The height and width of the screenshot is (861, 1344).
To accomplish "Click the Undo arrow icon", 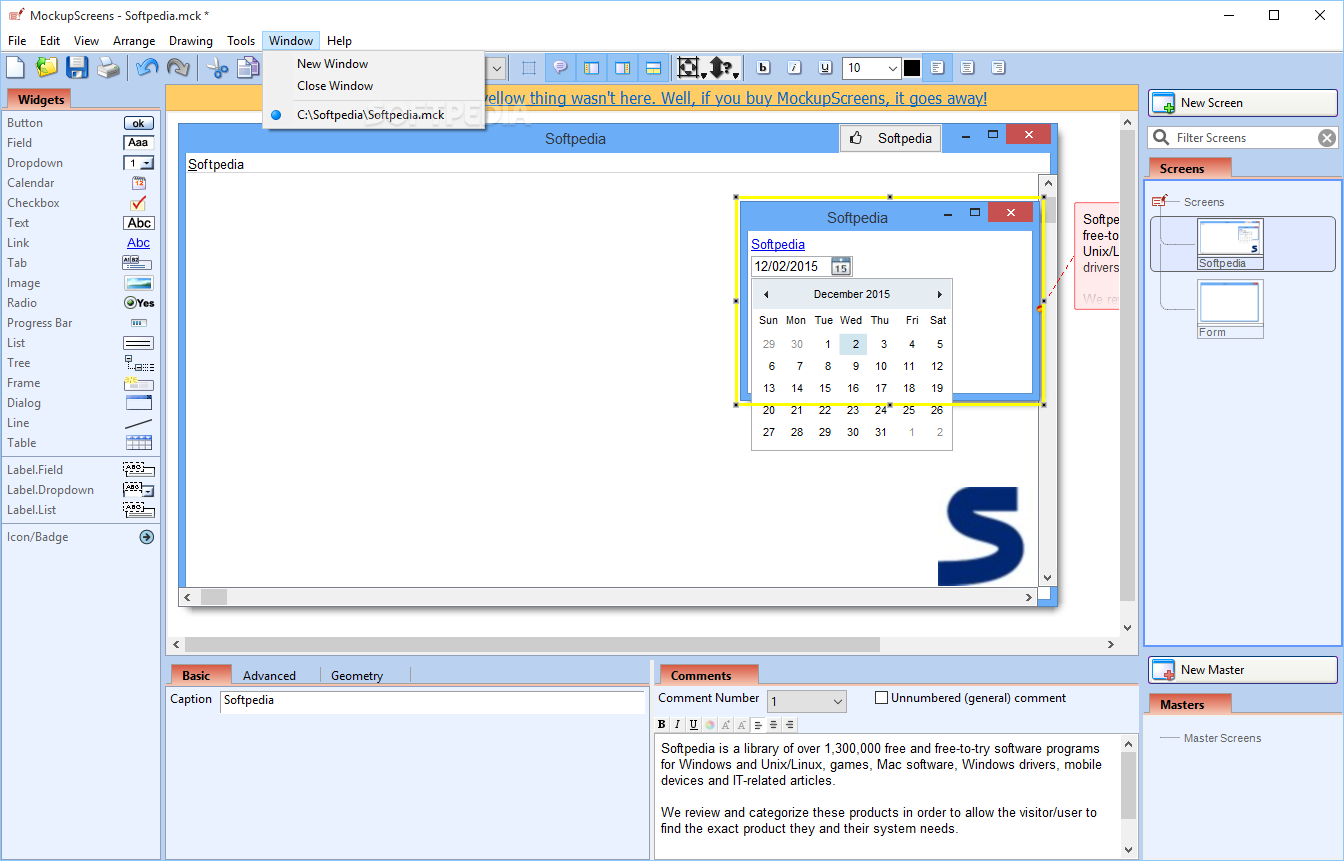I will coord(147,68).
